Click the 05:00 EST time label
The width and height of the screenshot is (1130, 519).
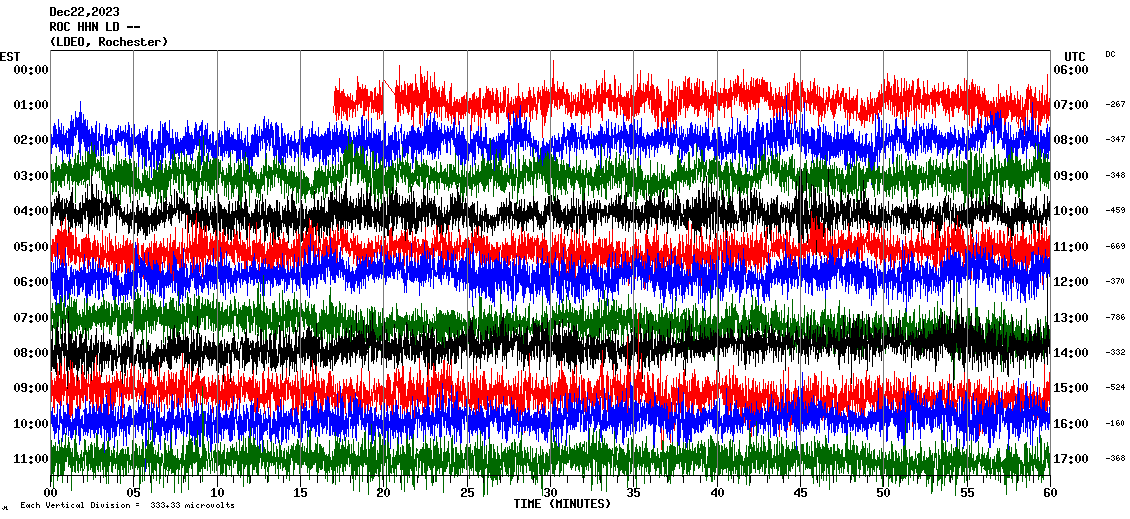click(x=31, y=247)
